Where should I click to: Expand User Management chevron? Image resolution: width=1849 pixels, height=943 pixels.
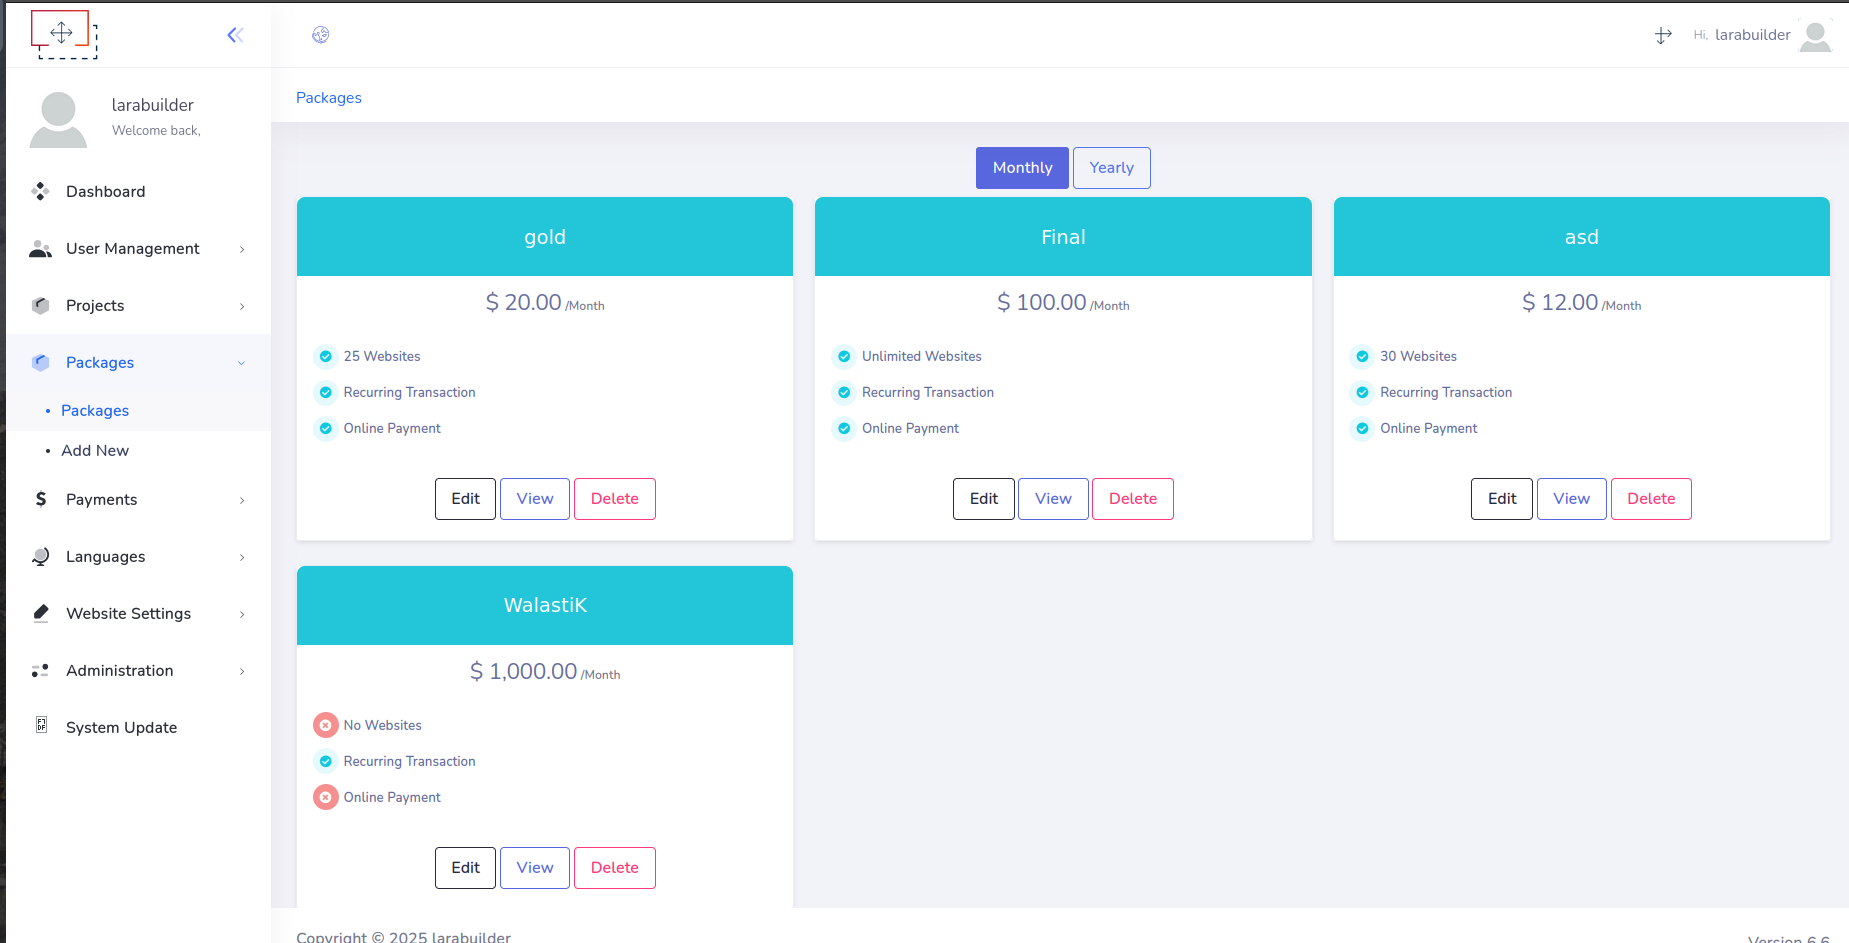(242, 249)
